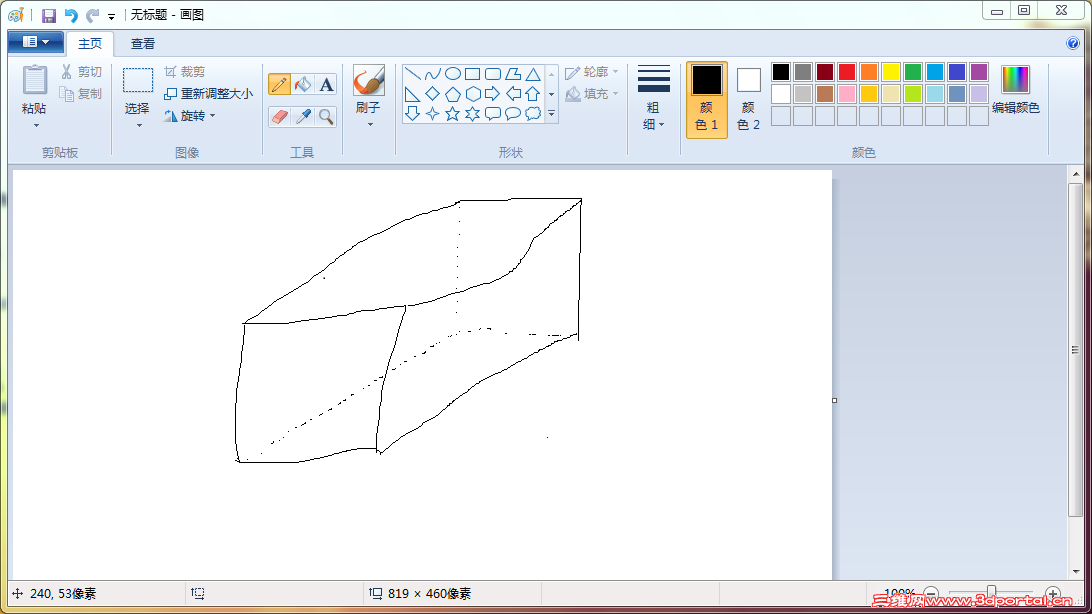This screenshot has width=1092, height=614.
Task: Click the Undo arrow in the title bar
Action: (71, 15)
